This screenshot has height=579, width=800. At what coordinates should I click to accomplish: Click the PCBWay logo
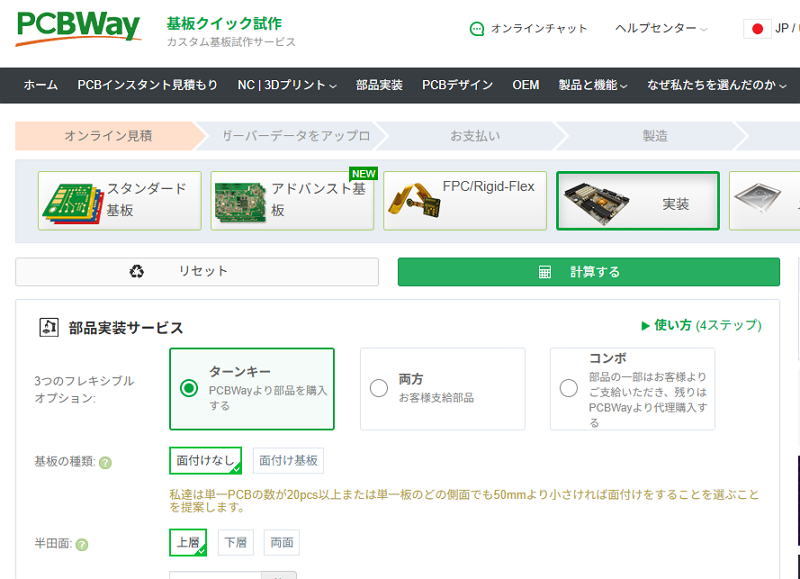click(78, 28)
